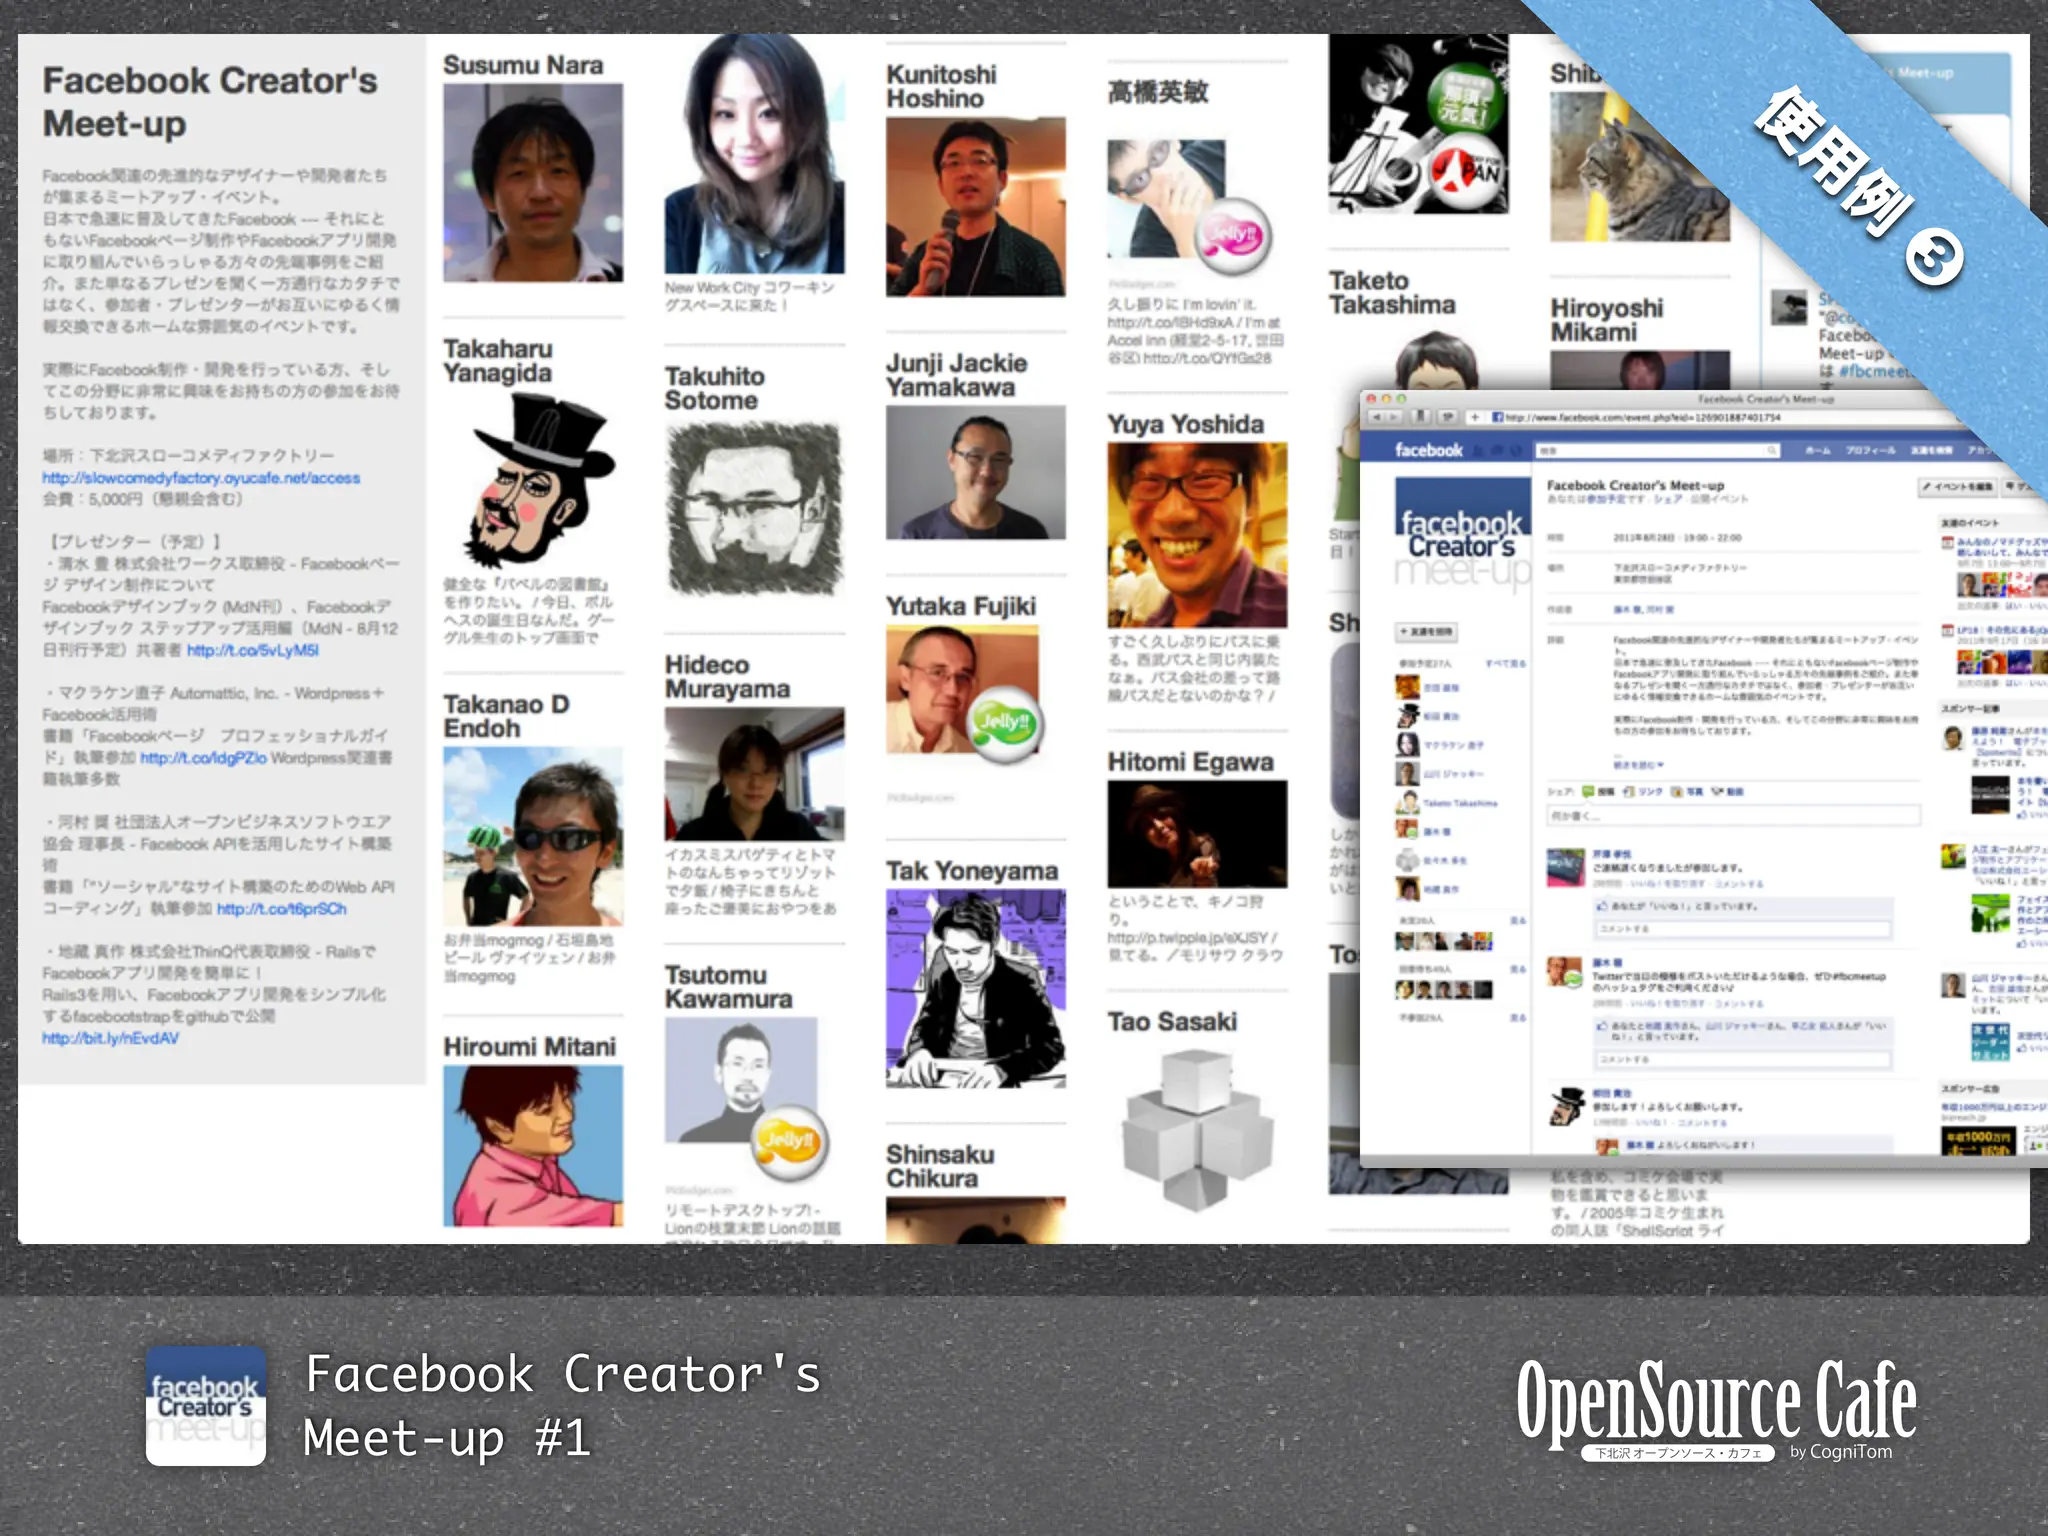The image size is (2048, 1536).
Task: Click the Susumu Nara profile photo
Action: pos(533,182)
